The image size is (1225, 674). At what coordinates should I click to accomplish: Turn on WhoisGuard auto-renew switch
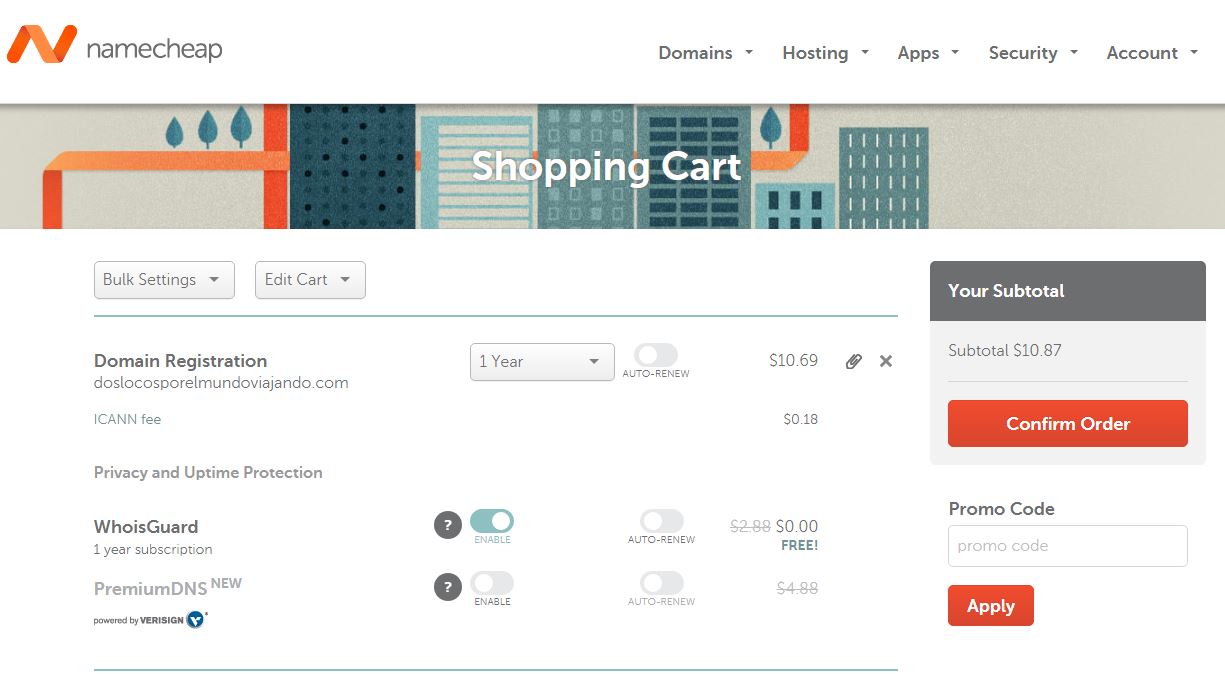[x=661, y=521]
